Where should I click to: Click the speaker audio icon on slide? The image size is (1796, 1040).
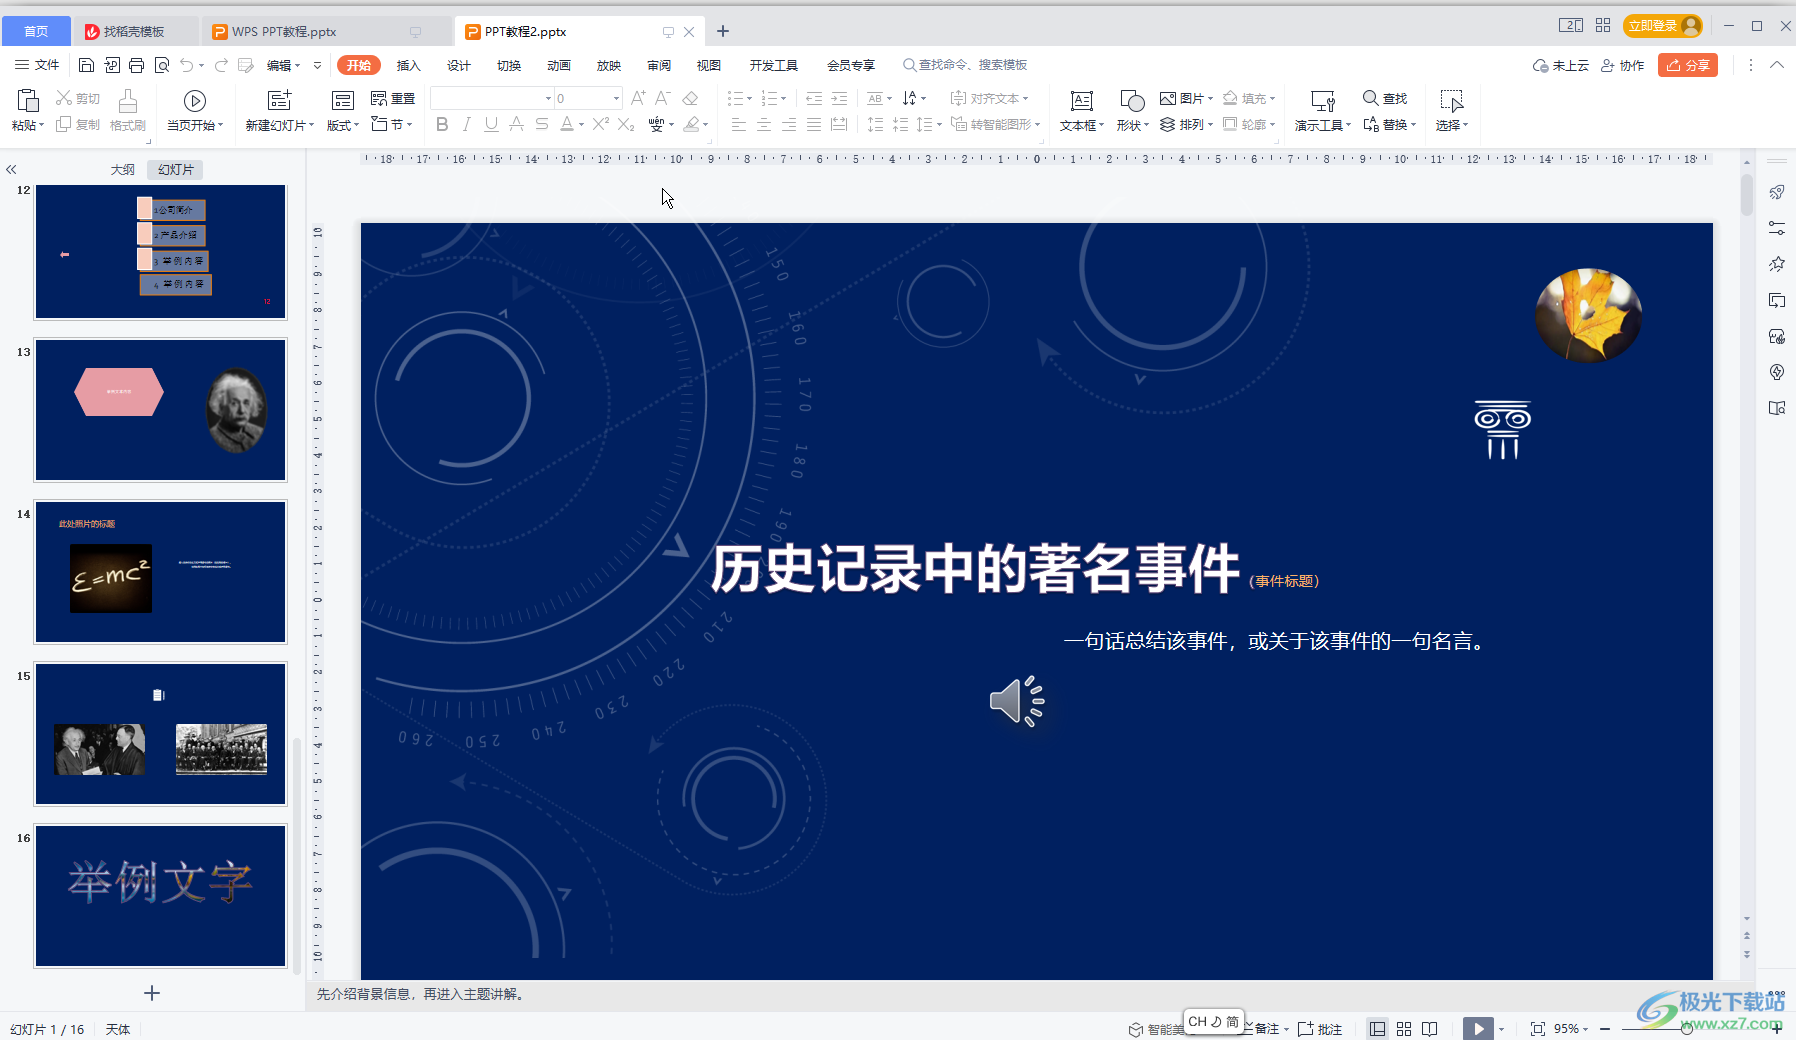(x=1017, y=701)
